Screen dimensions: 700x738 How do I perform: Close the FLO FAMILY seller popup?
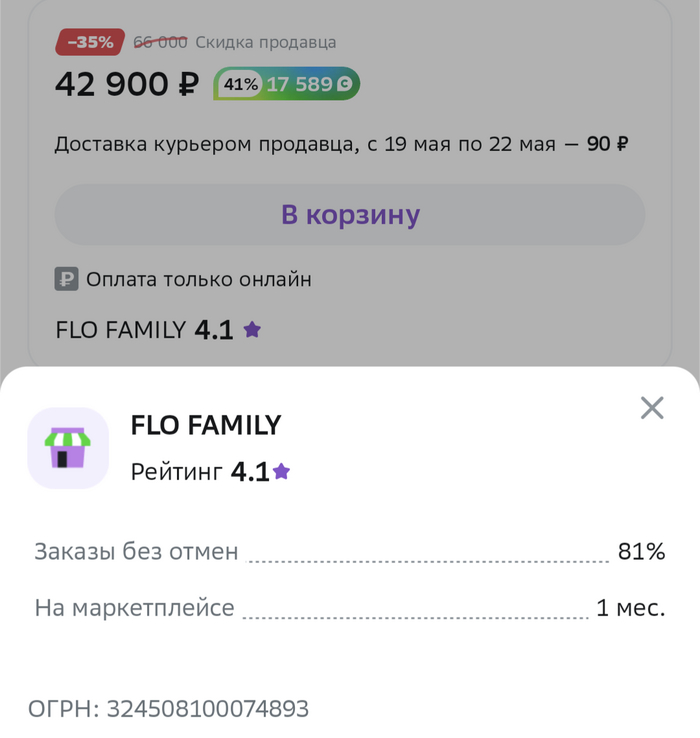tap(652, 408)
